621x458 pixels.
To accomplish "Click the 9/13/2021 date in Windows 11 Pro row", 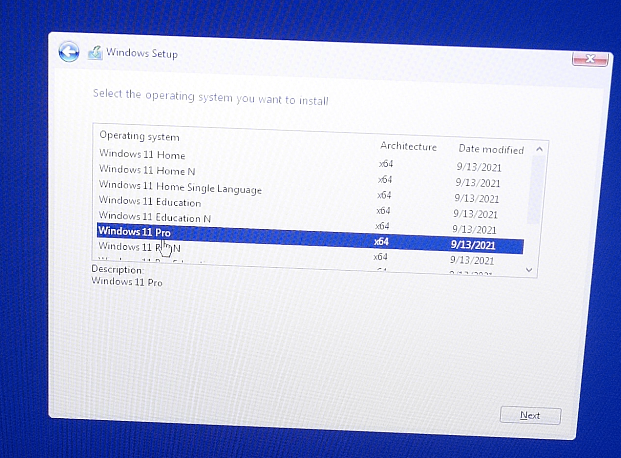I will (x=473, y=245).
